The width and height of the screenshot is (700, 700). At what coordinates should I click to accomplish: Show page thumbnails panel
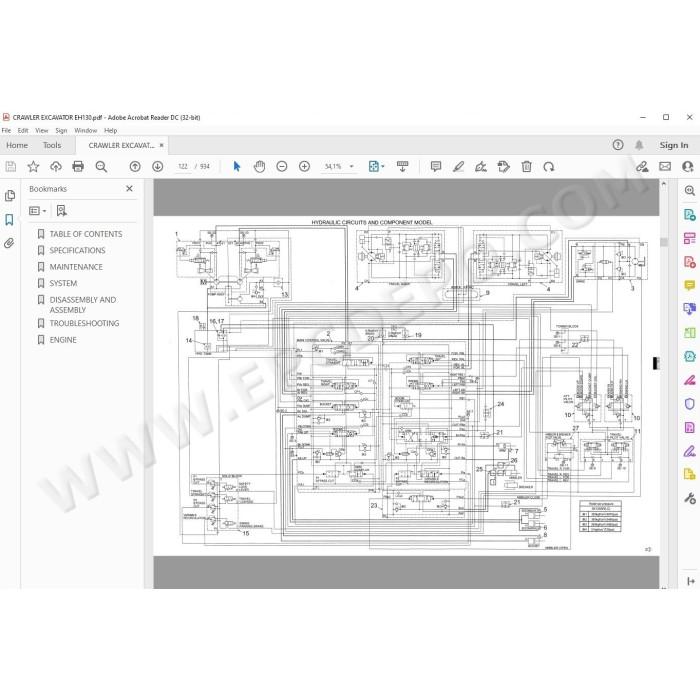click(9, 196)
